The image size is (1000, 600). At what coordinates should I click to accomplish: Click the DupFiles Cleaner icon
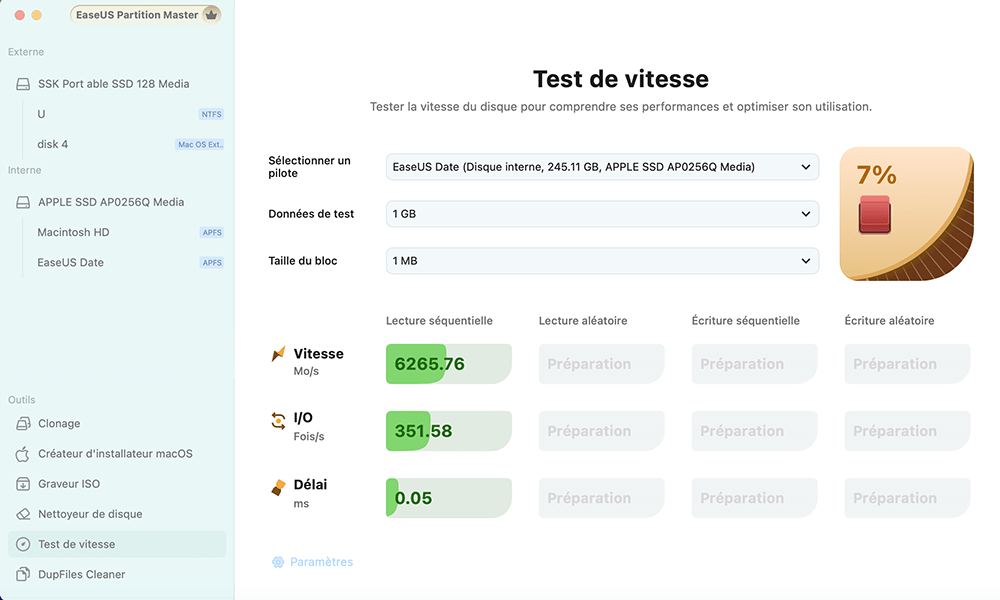pyautogui.click(x=23, y=574)
